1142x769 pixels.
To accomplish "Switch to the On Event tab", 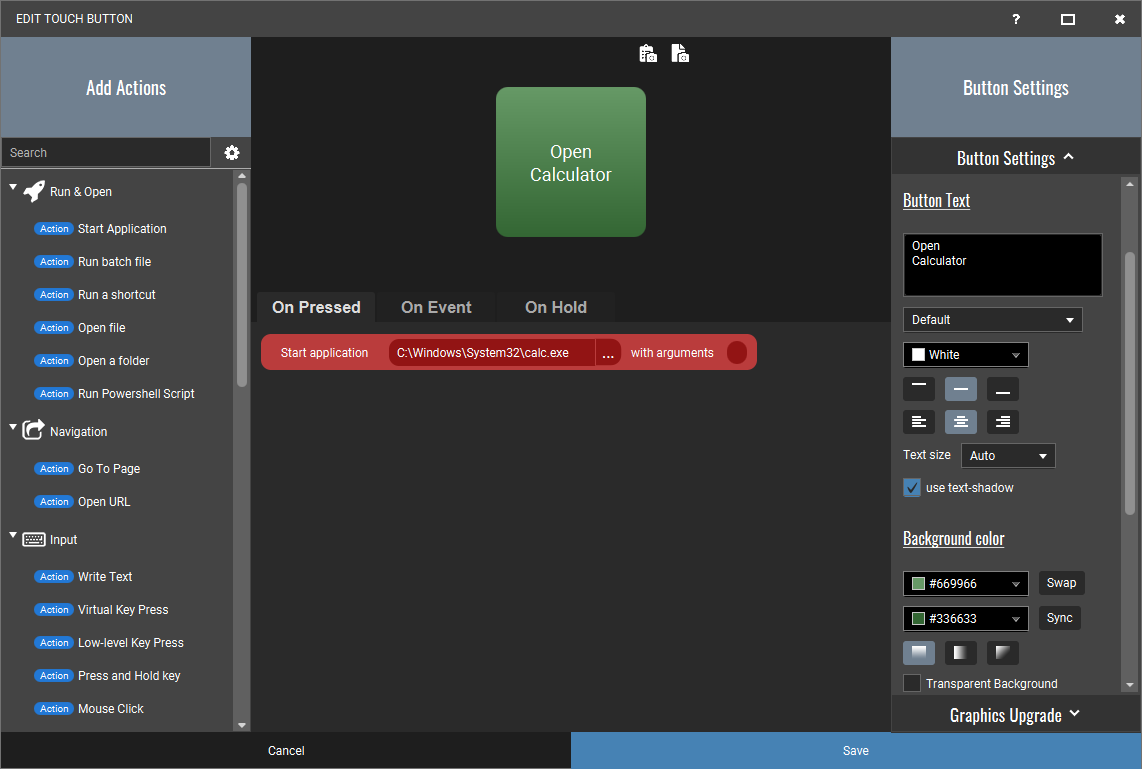I will tap(436, 308).
